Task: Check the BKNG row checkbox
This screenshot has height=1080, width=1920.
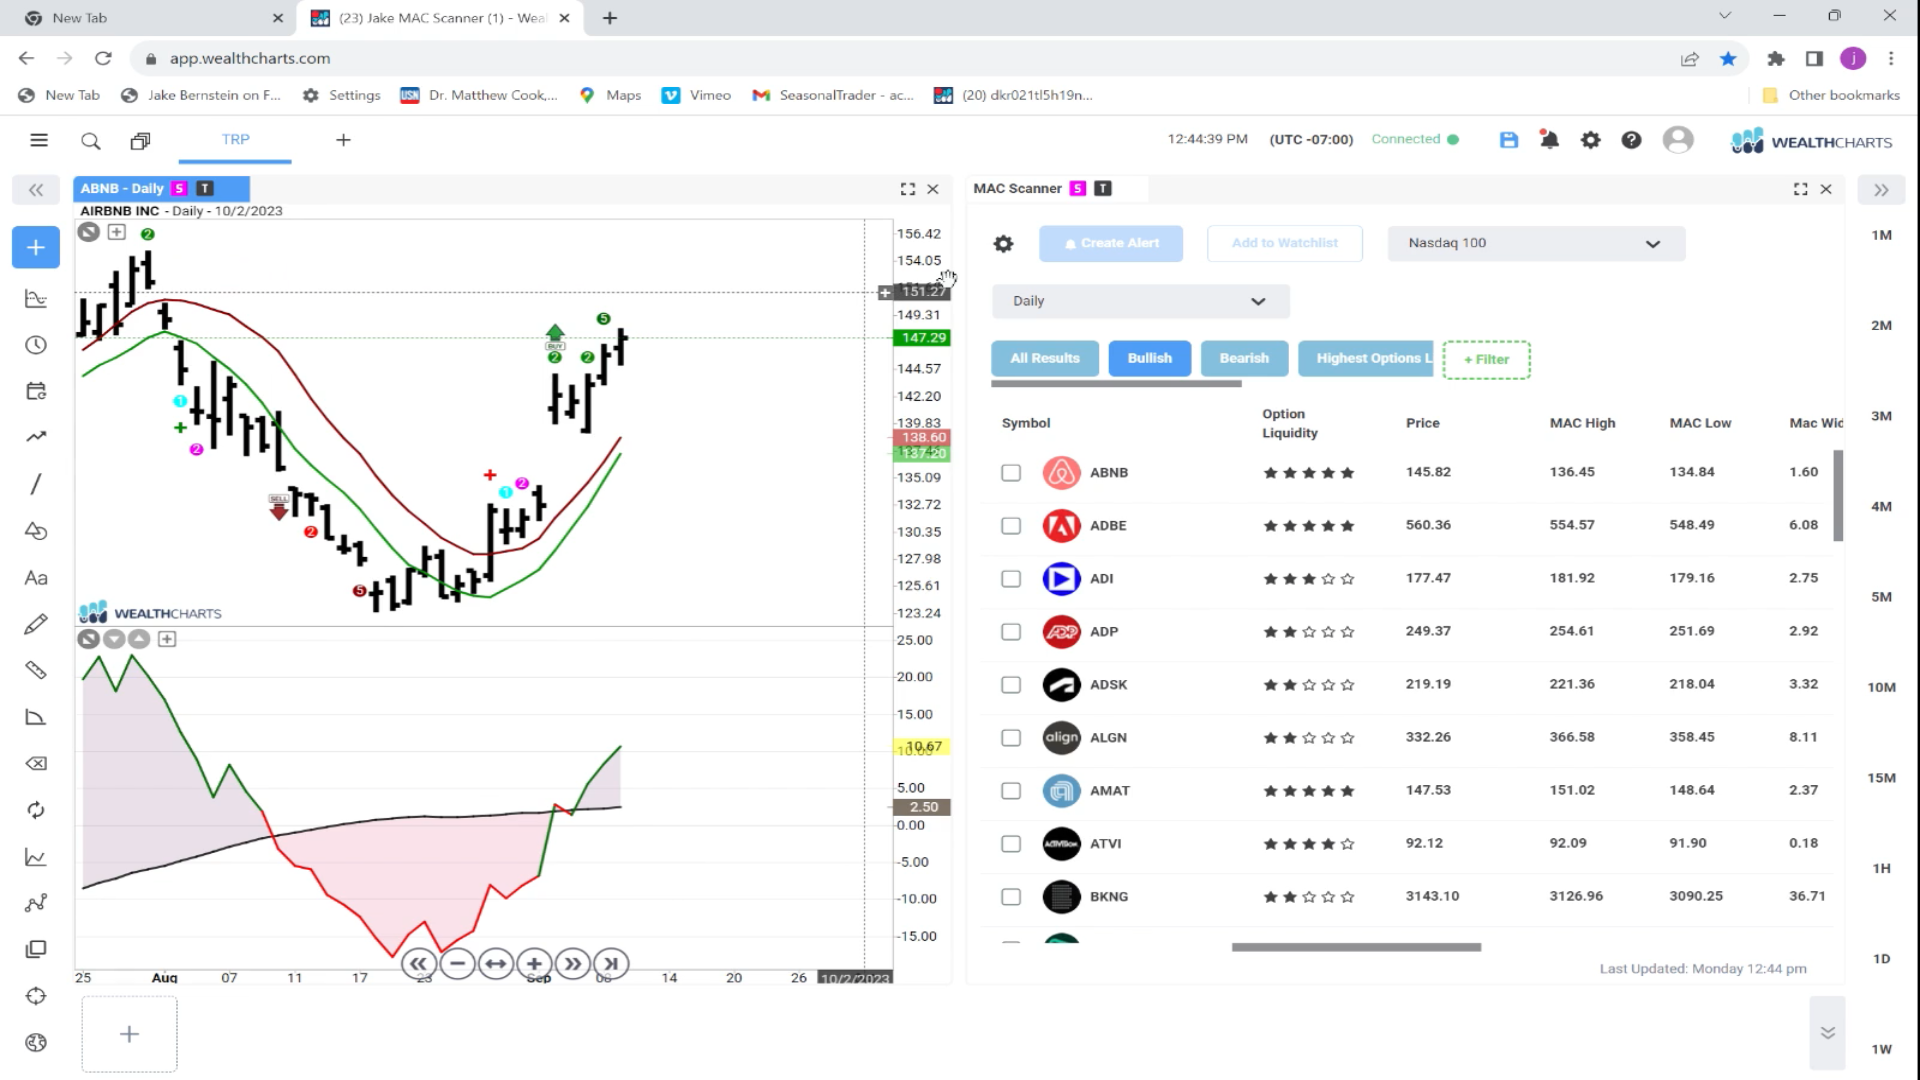Action: click(x=1011, y=897)
